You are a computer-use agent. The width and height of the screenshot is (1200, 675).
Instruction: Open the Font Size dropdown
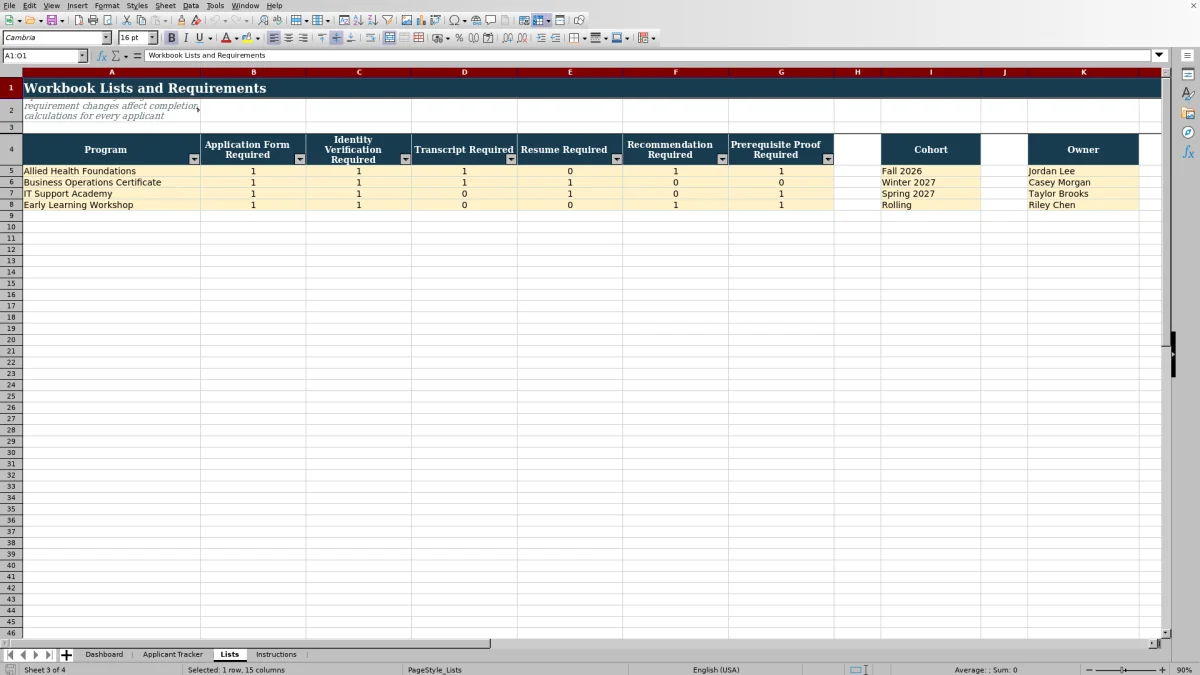click(153, 38)
